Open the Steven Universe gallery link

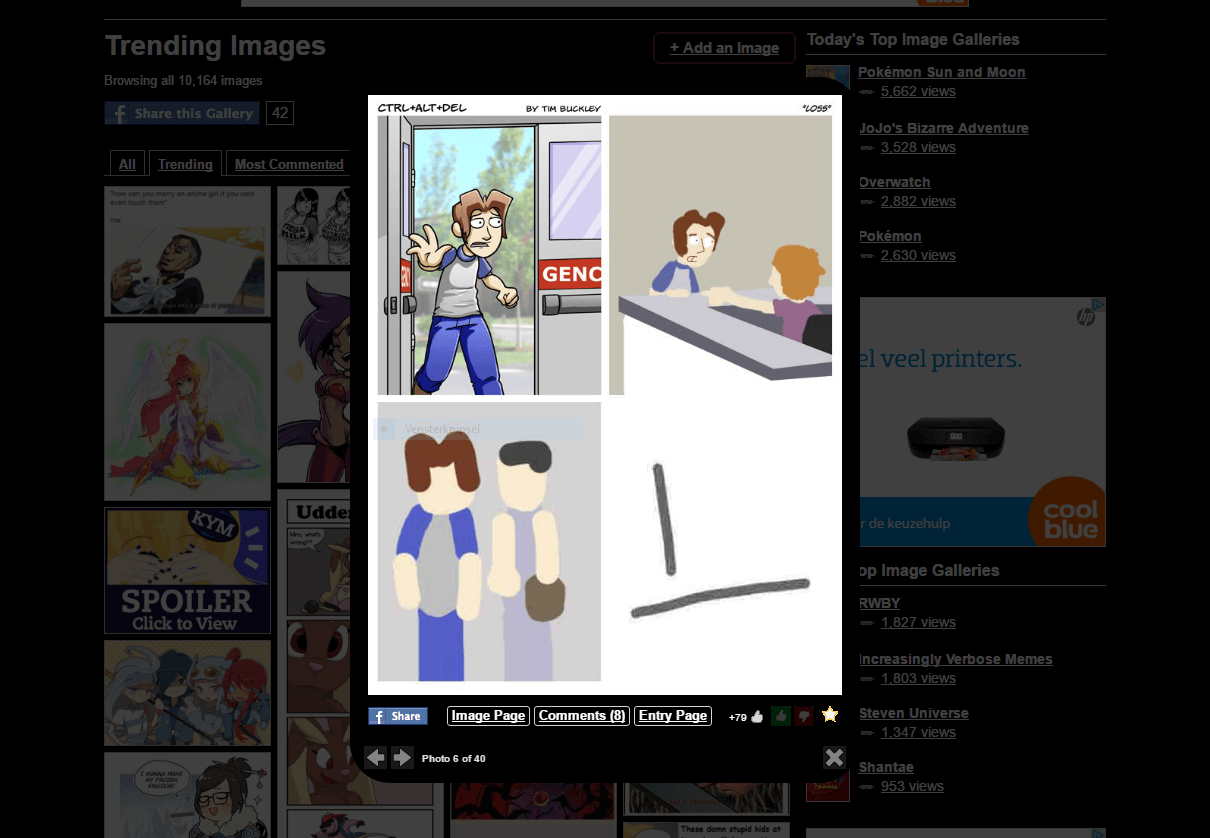coord(913,713)
